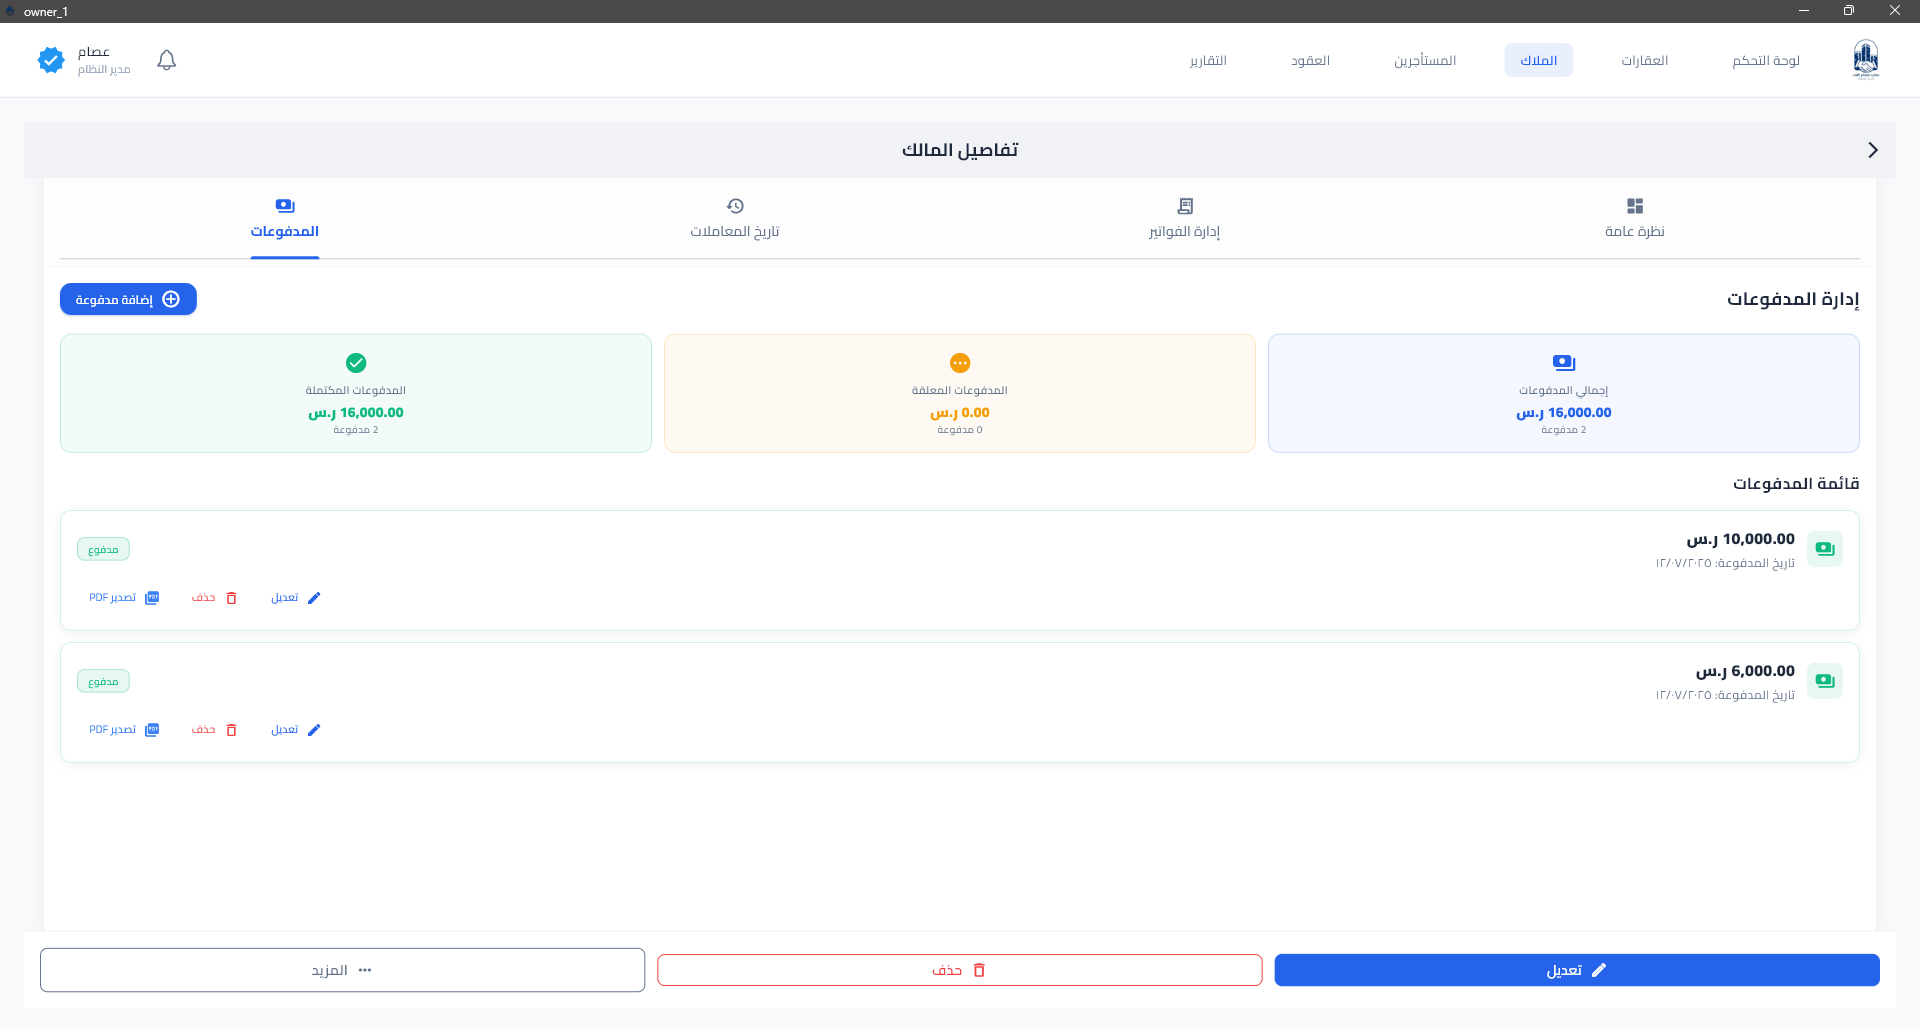Click the المدفوعات tab money icon
The width and height of the screenshot is (1920, 1029).
point(285,206)
